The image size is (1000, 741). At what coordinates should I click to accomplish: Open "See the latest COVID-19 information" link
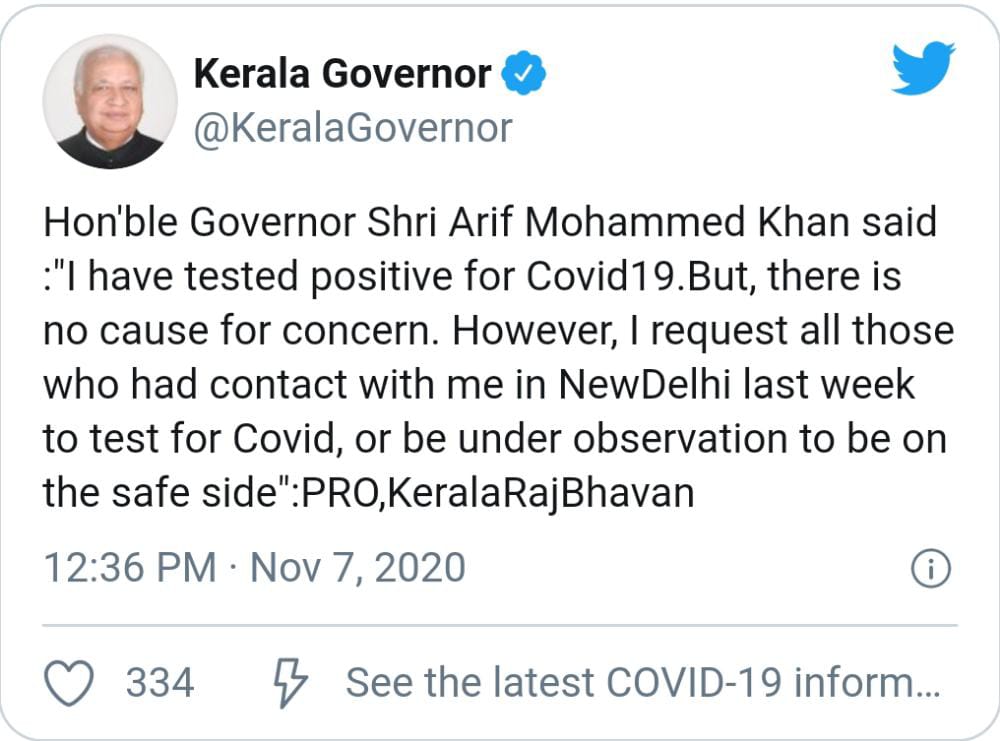pyautogui.click(x=642, y=683)
